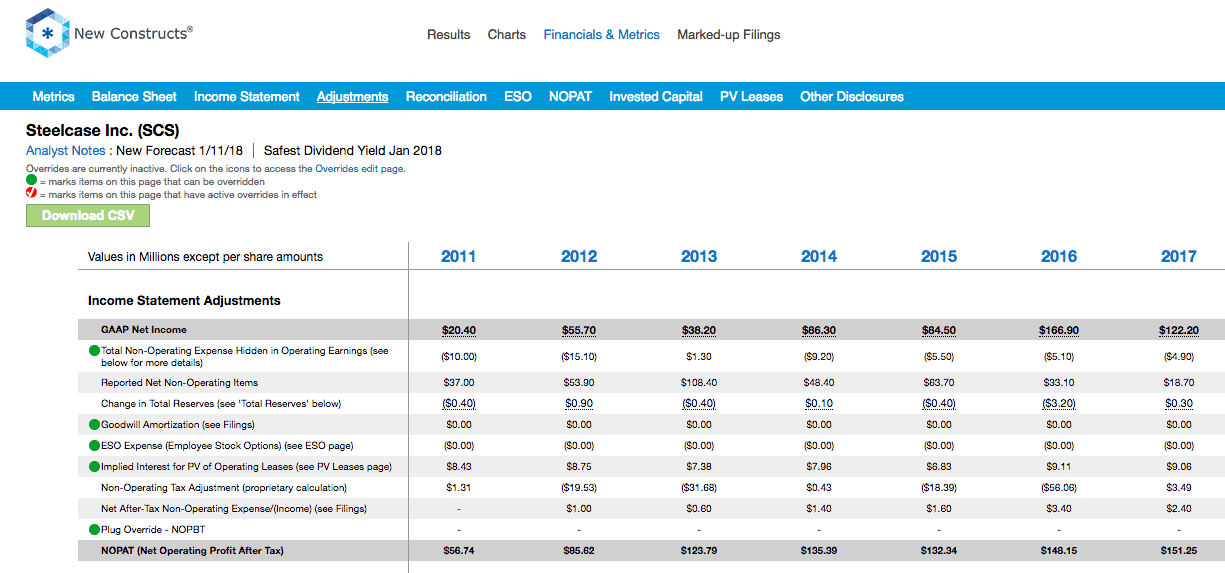The height and width of the screenshot is (573, 1225).
Task: Click the Overrides edit page link
Action: tap(360, 169)
